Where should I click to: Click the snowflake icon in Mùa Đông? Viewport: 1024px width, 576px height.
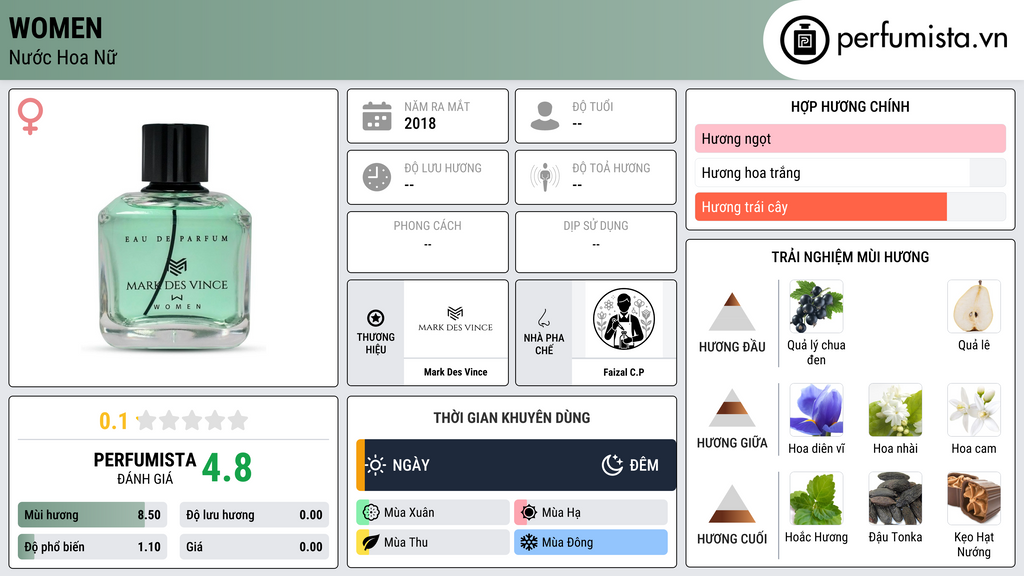[x=528, y=542]
